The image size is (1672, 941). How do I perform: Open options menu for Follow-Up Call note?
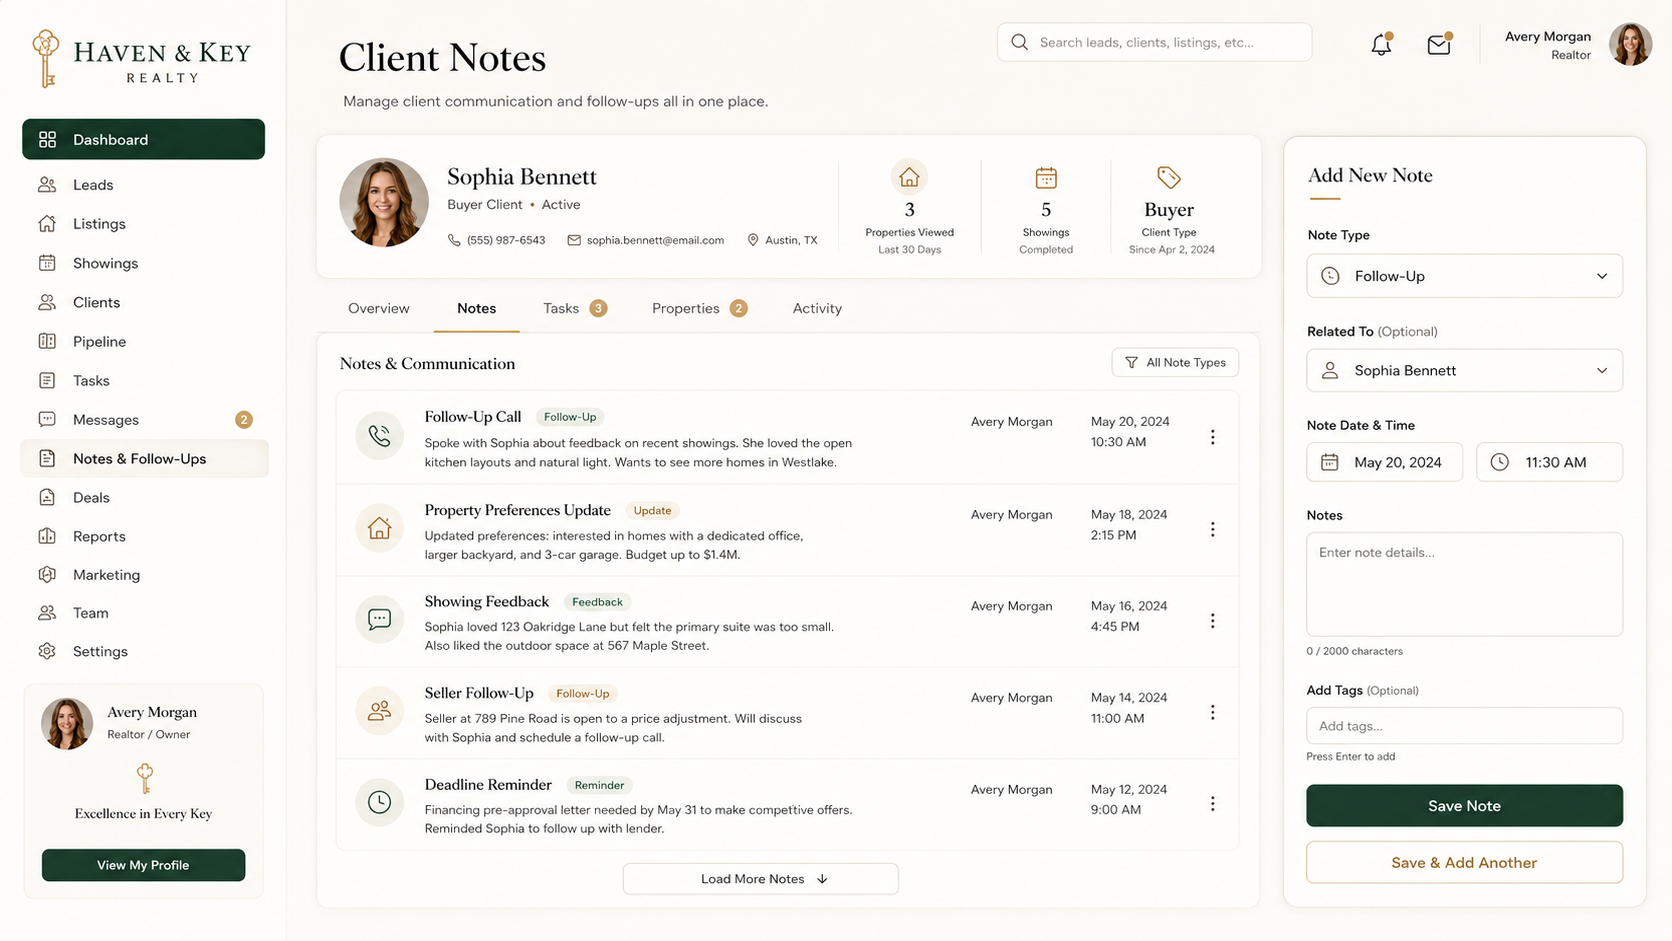click(1212, 437)
